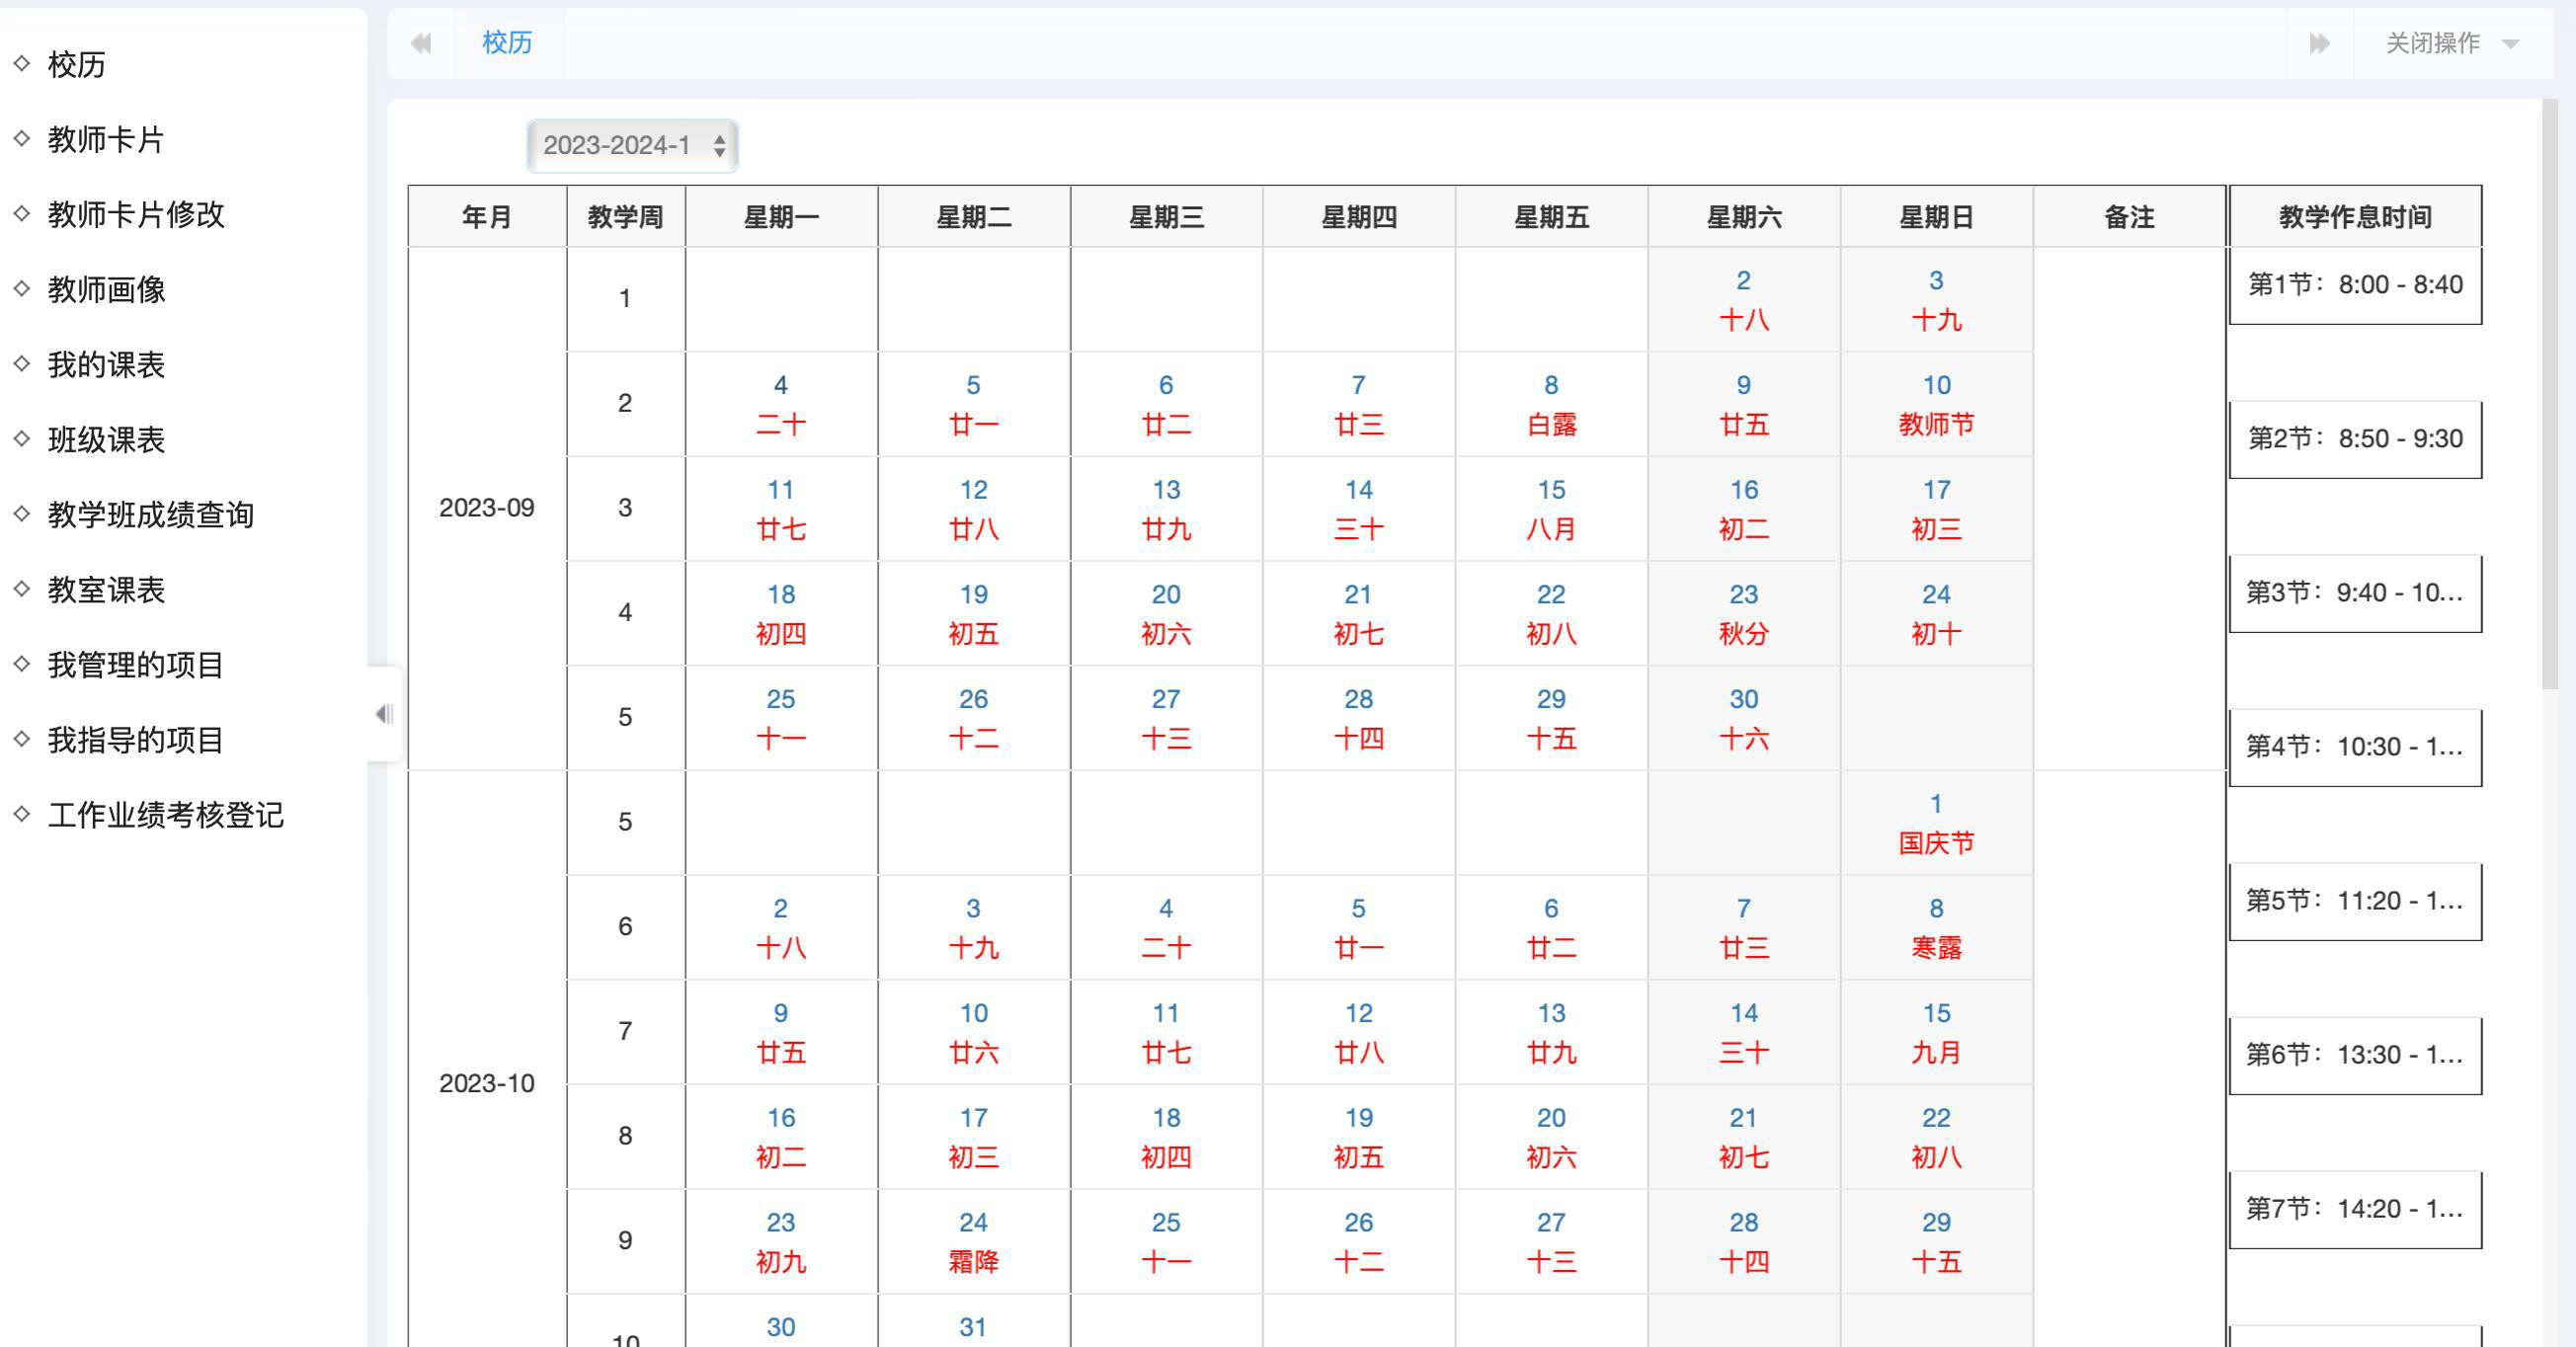
Task: Select September 30 十六 cell
Action: tap(1744, 718)
